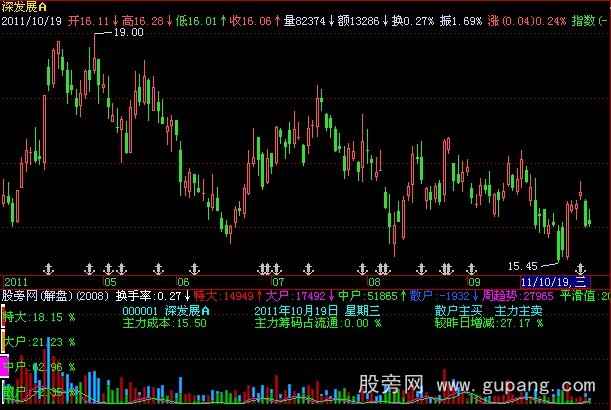611x410 pixels.
Task: Click the 06 month axis label
Action: pos(183,282)
